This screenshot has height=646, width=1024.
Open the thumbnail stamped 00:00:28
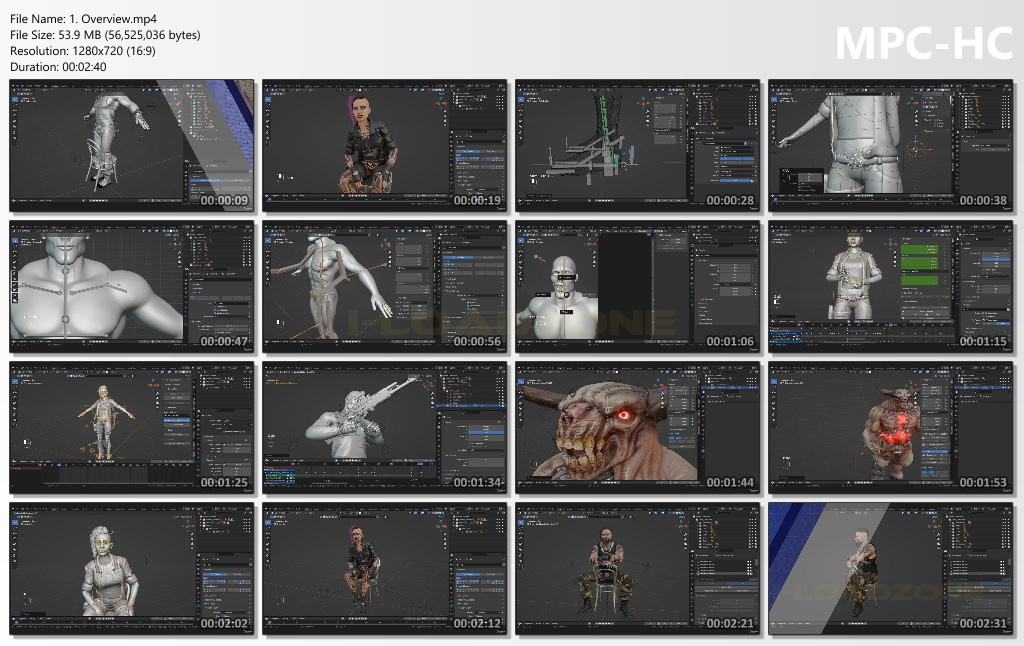pyautogui.click(x=637, y=146)
